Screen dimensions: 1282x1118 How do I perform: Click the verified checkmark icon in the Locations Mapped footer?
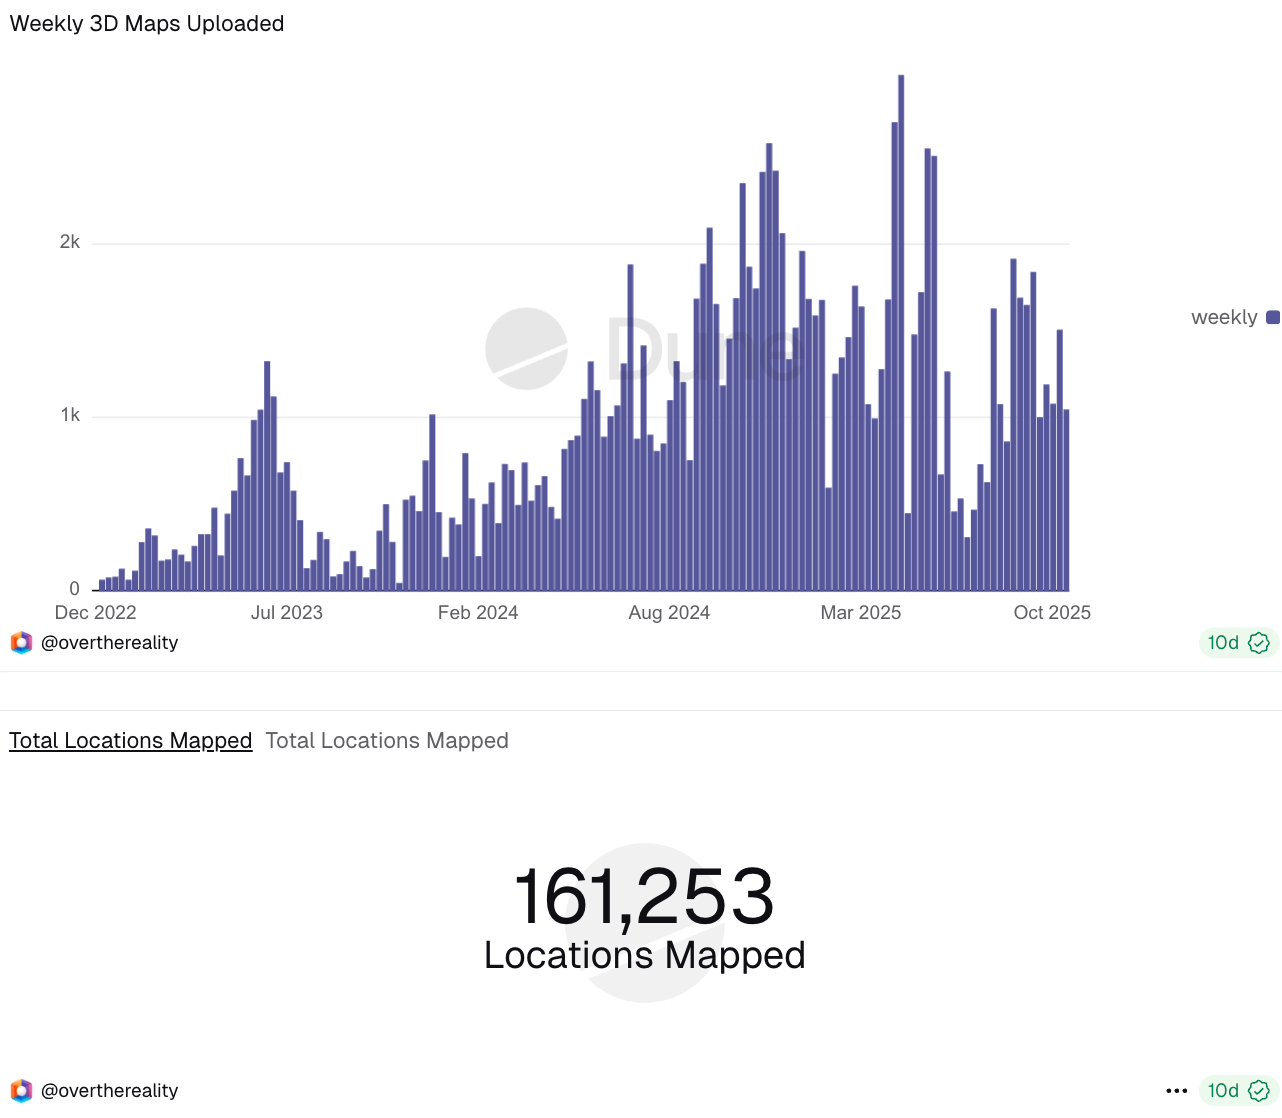(x=1259, y=1091)
